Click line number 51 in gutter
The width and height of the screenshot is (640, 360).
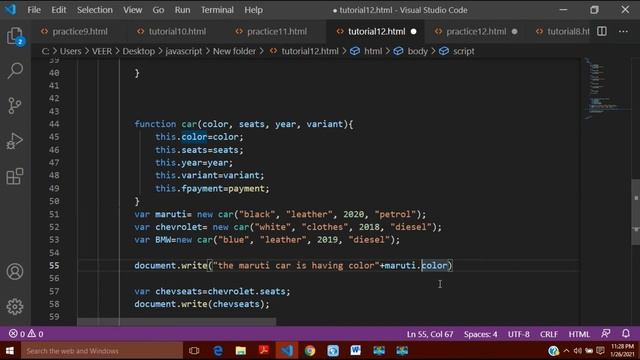pos(54,214)
